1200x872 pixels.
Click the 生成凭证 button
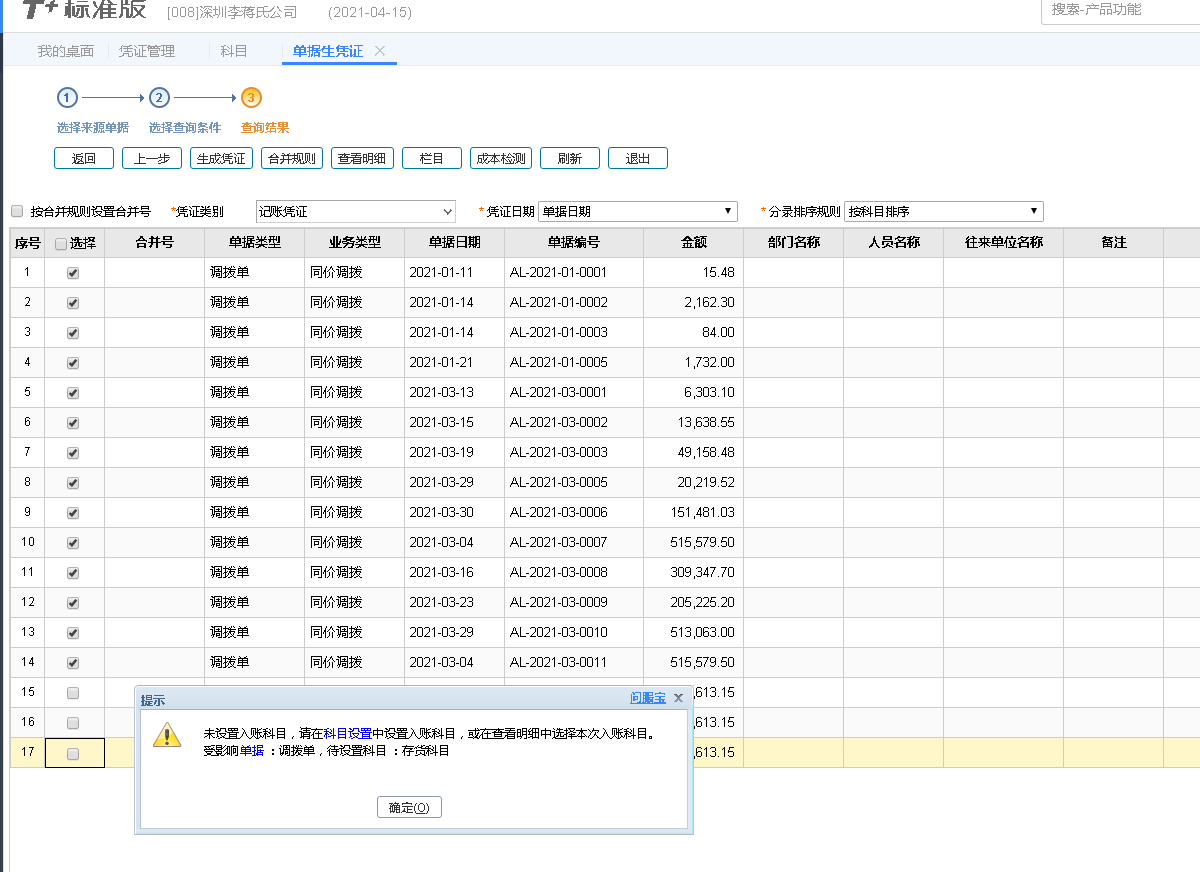click(221, 158)
